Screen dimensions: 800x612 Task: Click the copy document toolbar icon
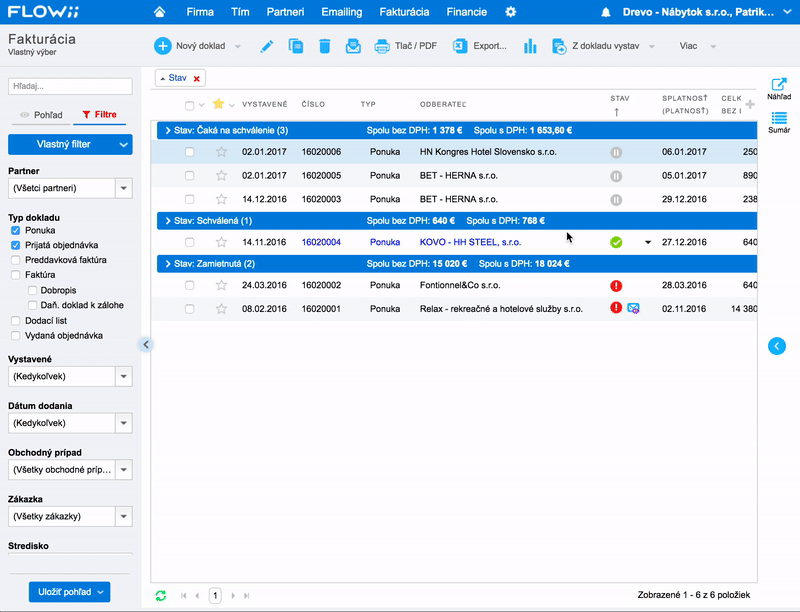[296, 46]
